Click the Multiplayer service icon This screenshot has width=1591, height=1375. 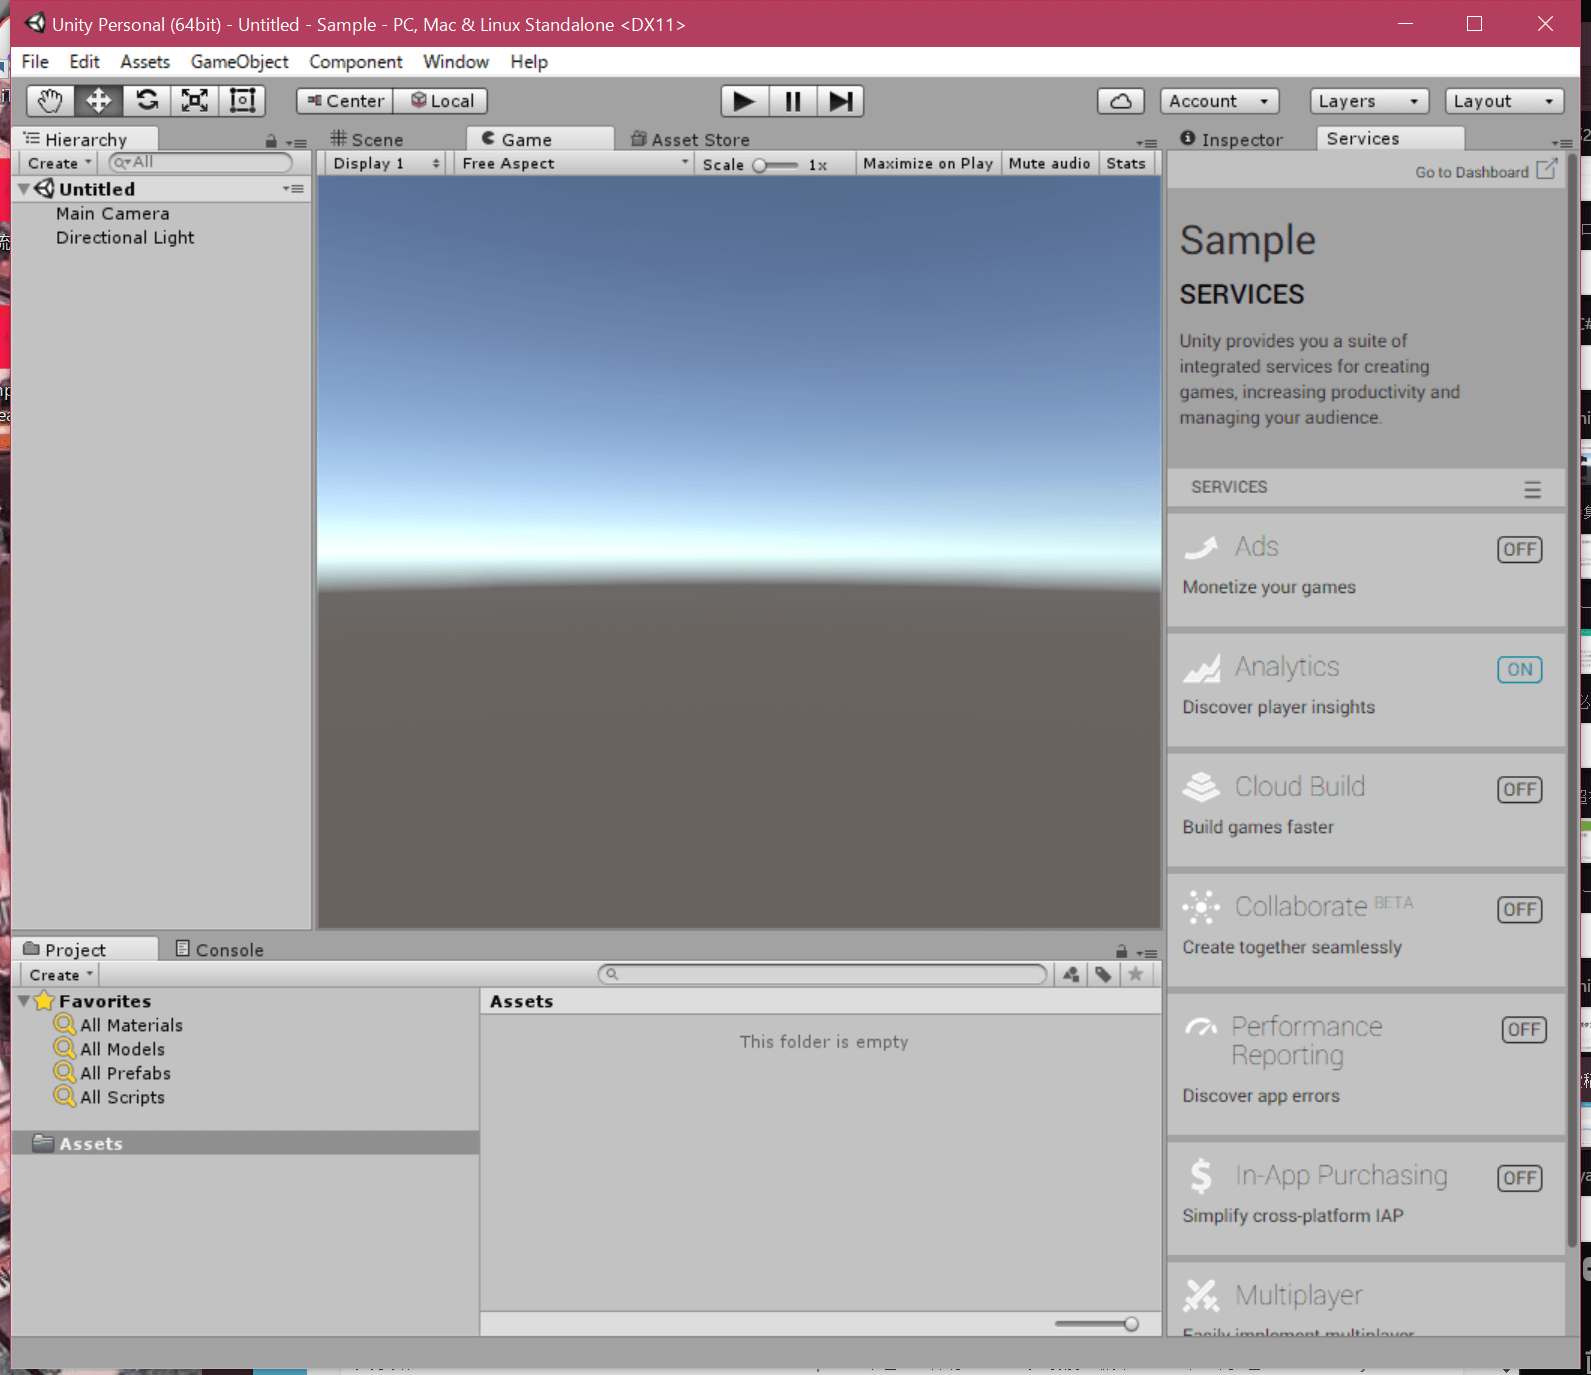1201,1295
